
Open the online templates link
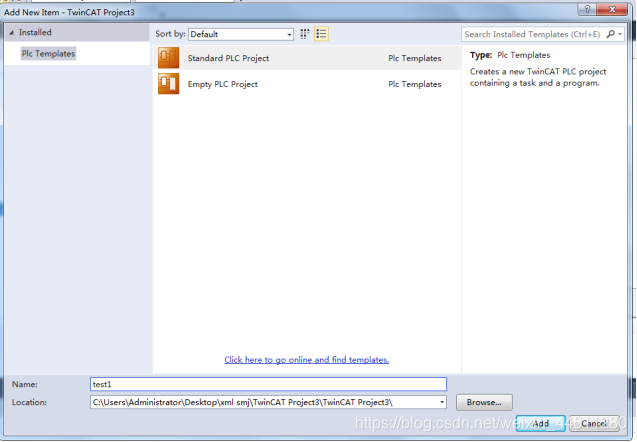point(307,360)
